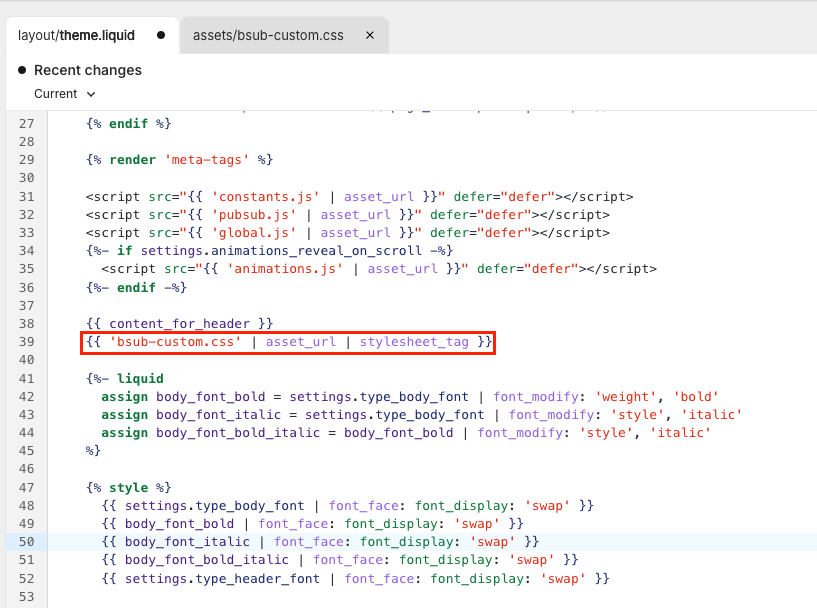817x608 pixels.
Task: Click line number 39 in the gutter
Action: coord(27,342)
